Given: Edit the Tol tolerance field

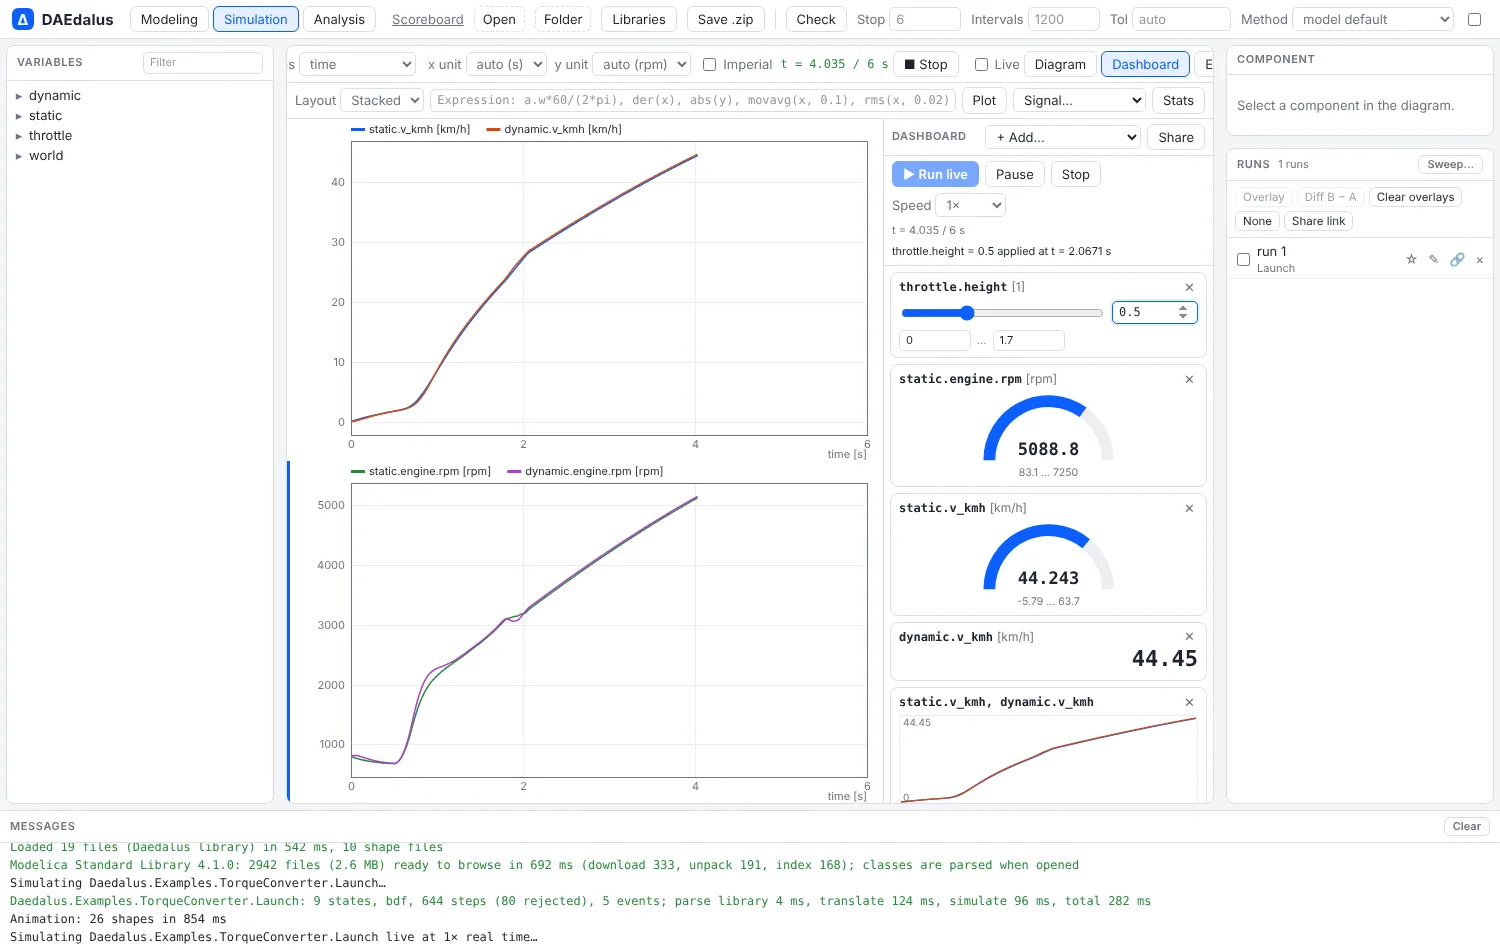Looking at the screenshot, I should coord(1181,19).
